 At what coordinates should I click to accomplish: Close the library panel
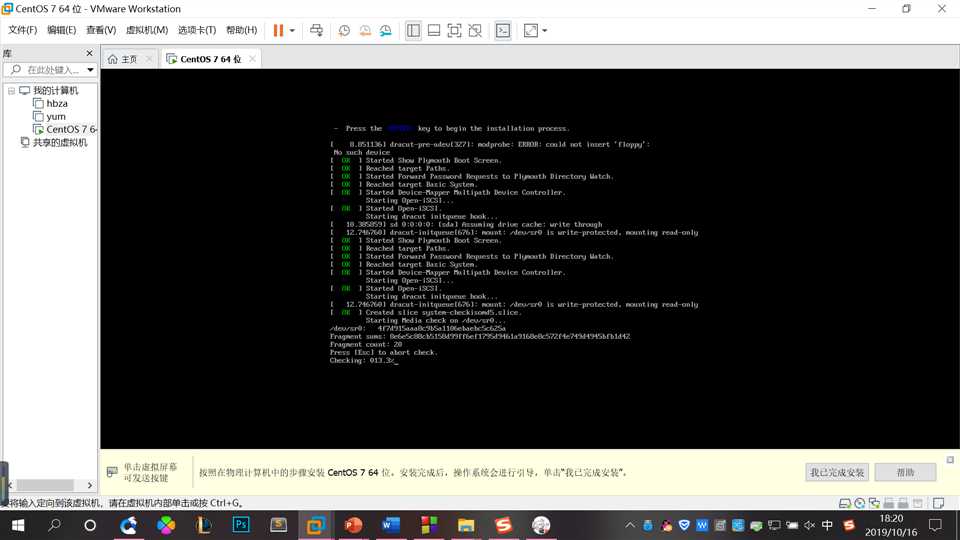tap(89, 53)
